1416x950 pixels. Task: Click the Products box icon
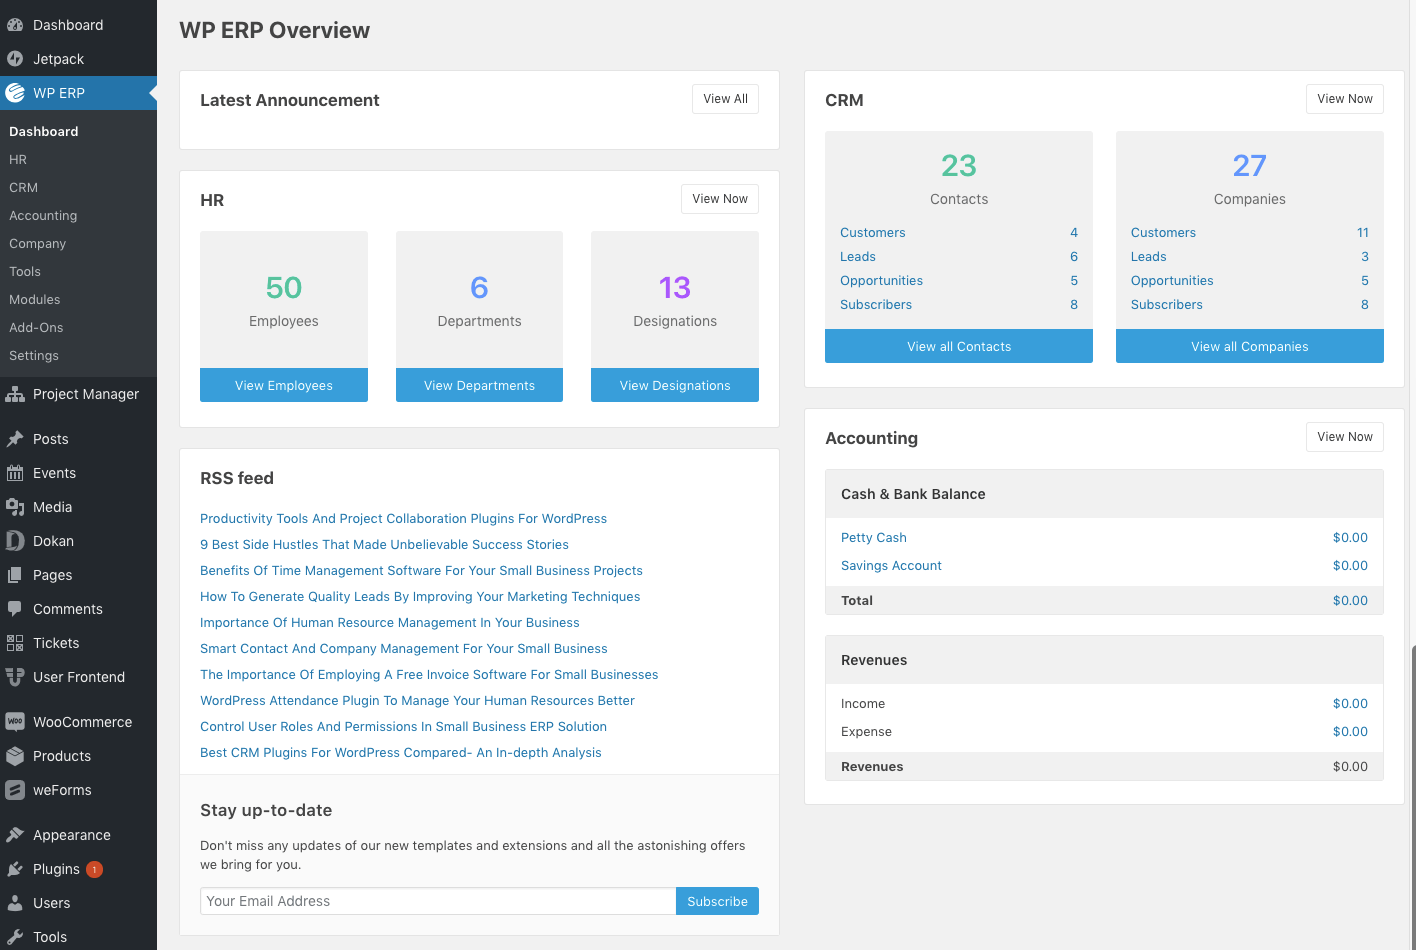(x=15, y=756)
